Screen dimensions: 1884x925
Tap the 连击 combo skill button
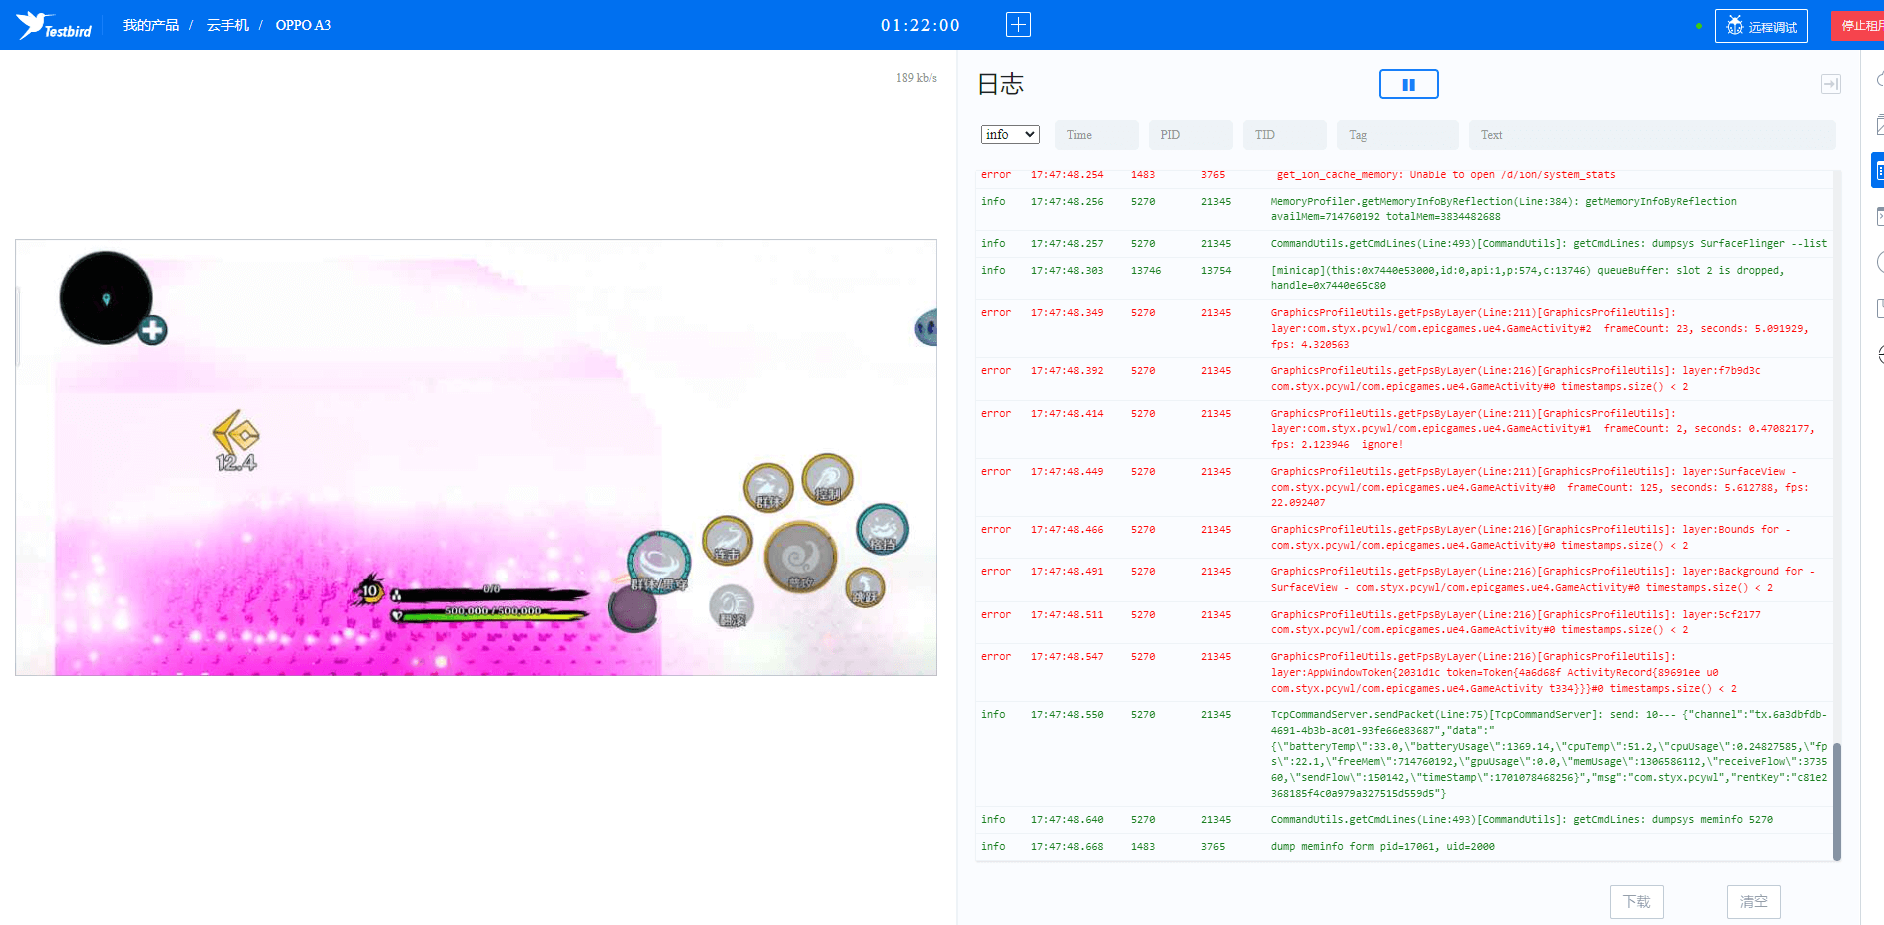[727, 541]
